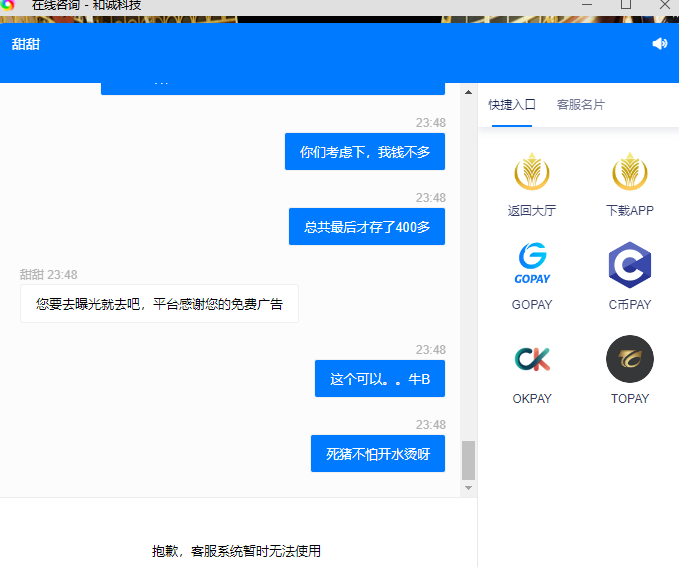Click the scrollbar up arrow
Screen dimensions: 679x567
click(468, 92)
